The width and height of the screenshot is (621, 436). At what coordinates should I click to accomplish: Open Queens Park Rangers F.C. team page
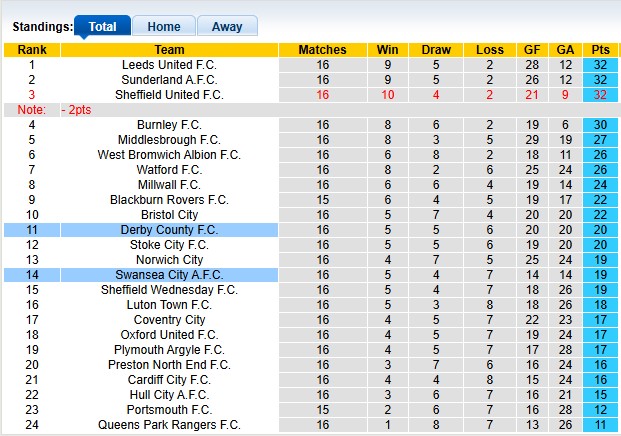(169, 425)
